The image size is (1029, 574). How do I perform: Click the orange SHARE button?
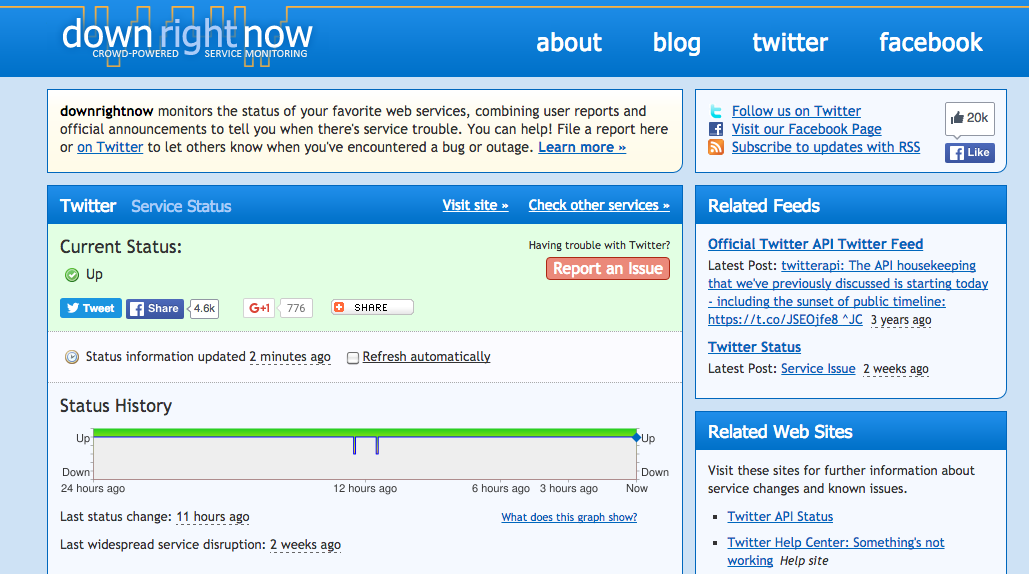coord(372,307)
